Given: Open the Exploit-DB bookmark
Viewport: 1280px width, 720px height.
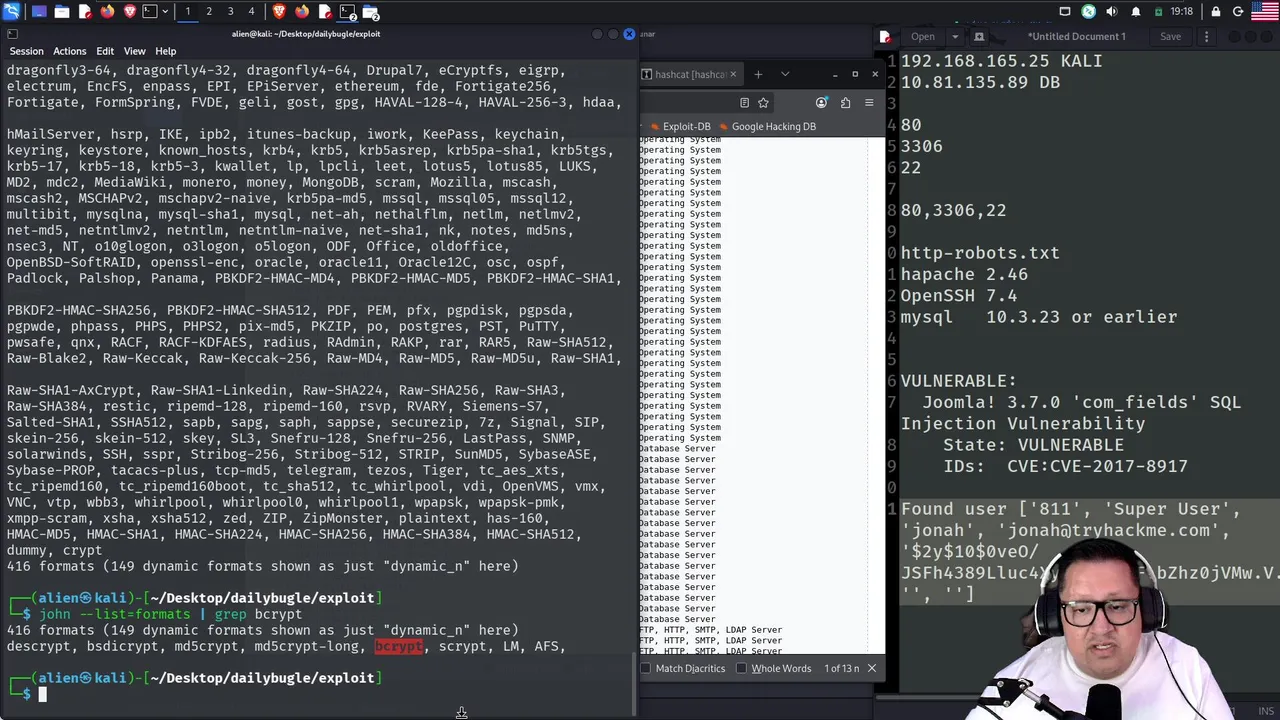Looking at the screenshot, I should (x=679, y=127).
